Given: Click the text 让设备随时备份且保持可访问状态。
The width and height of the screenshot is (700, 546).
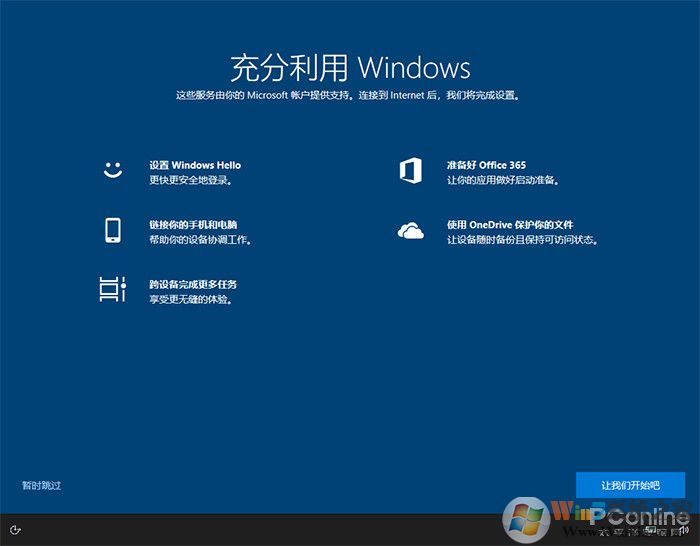Looking at the screenshot, I should pyautogui.click(x=522, y=240).
